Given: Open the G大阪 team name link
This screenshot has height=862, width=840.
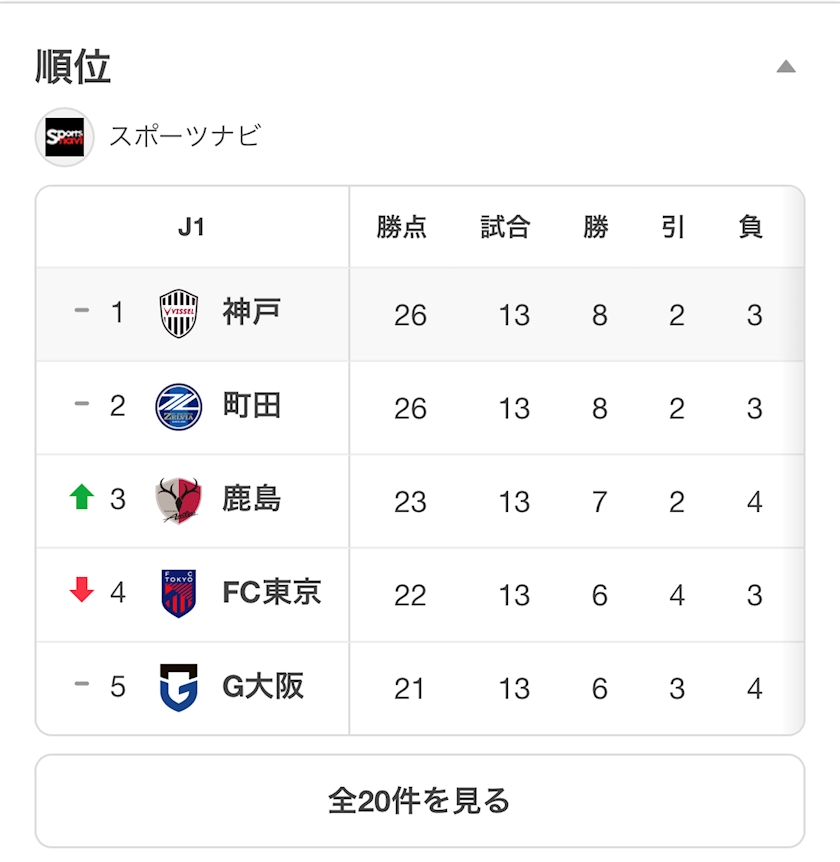Looking at the screenshot, I should pyautogui.click(x=263, y=686).
